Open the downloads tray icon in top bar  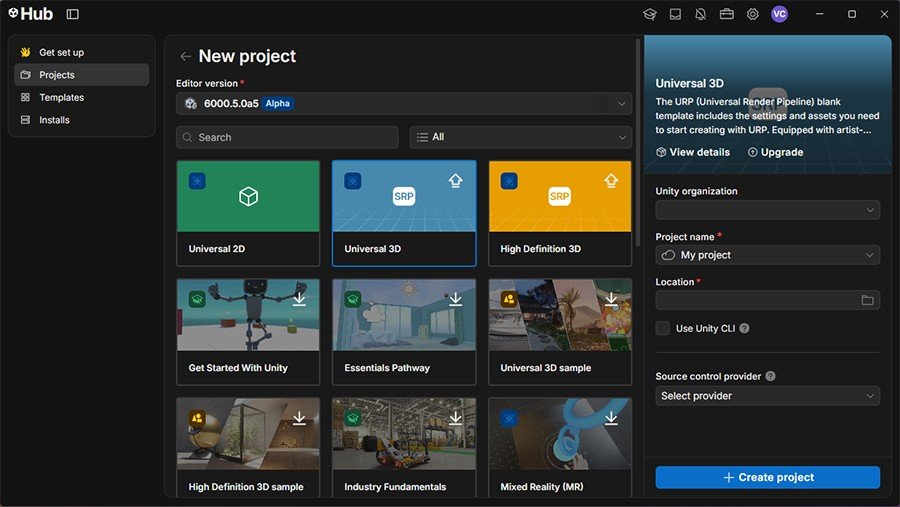point(676,14)
